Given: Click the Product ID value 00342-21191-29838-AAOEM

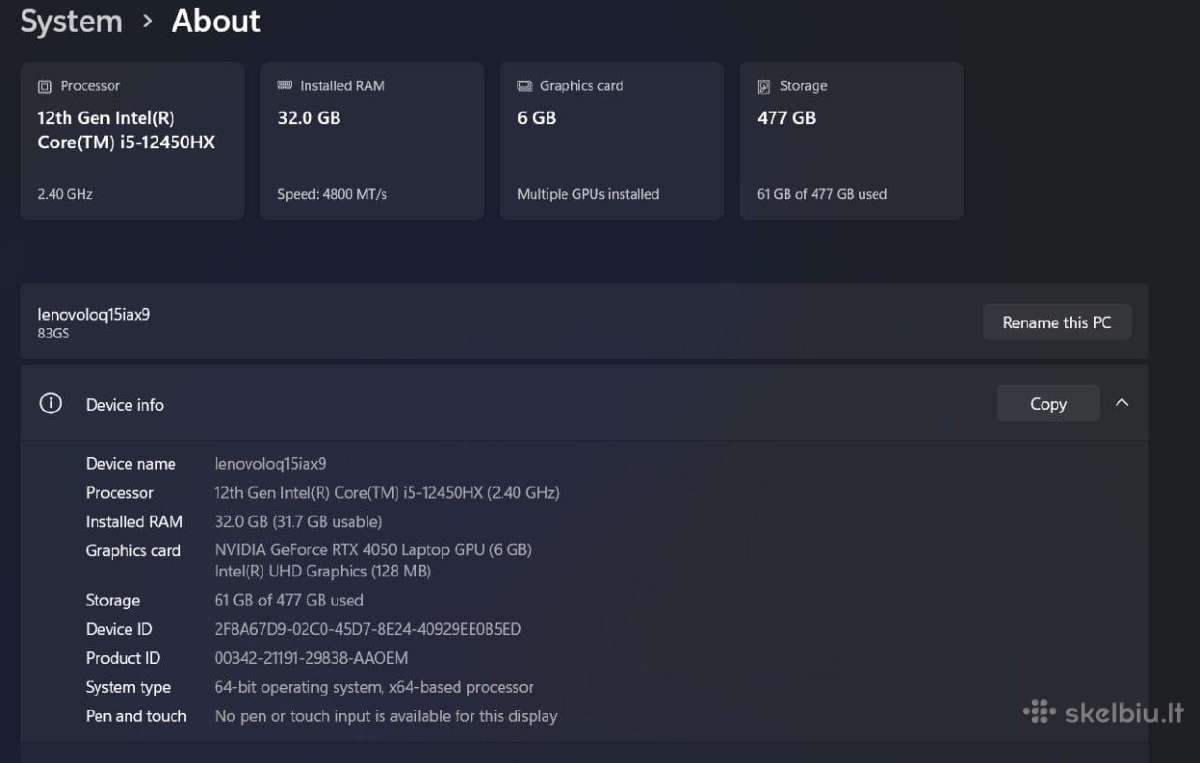Looking at the screenshot, I should 311,658.
